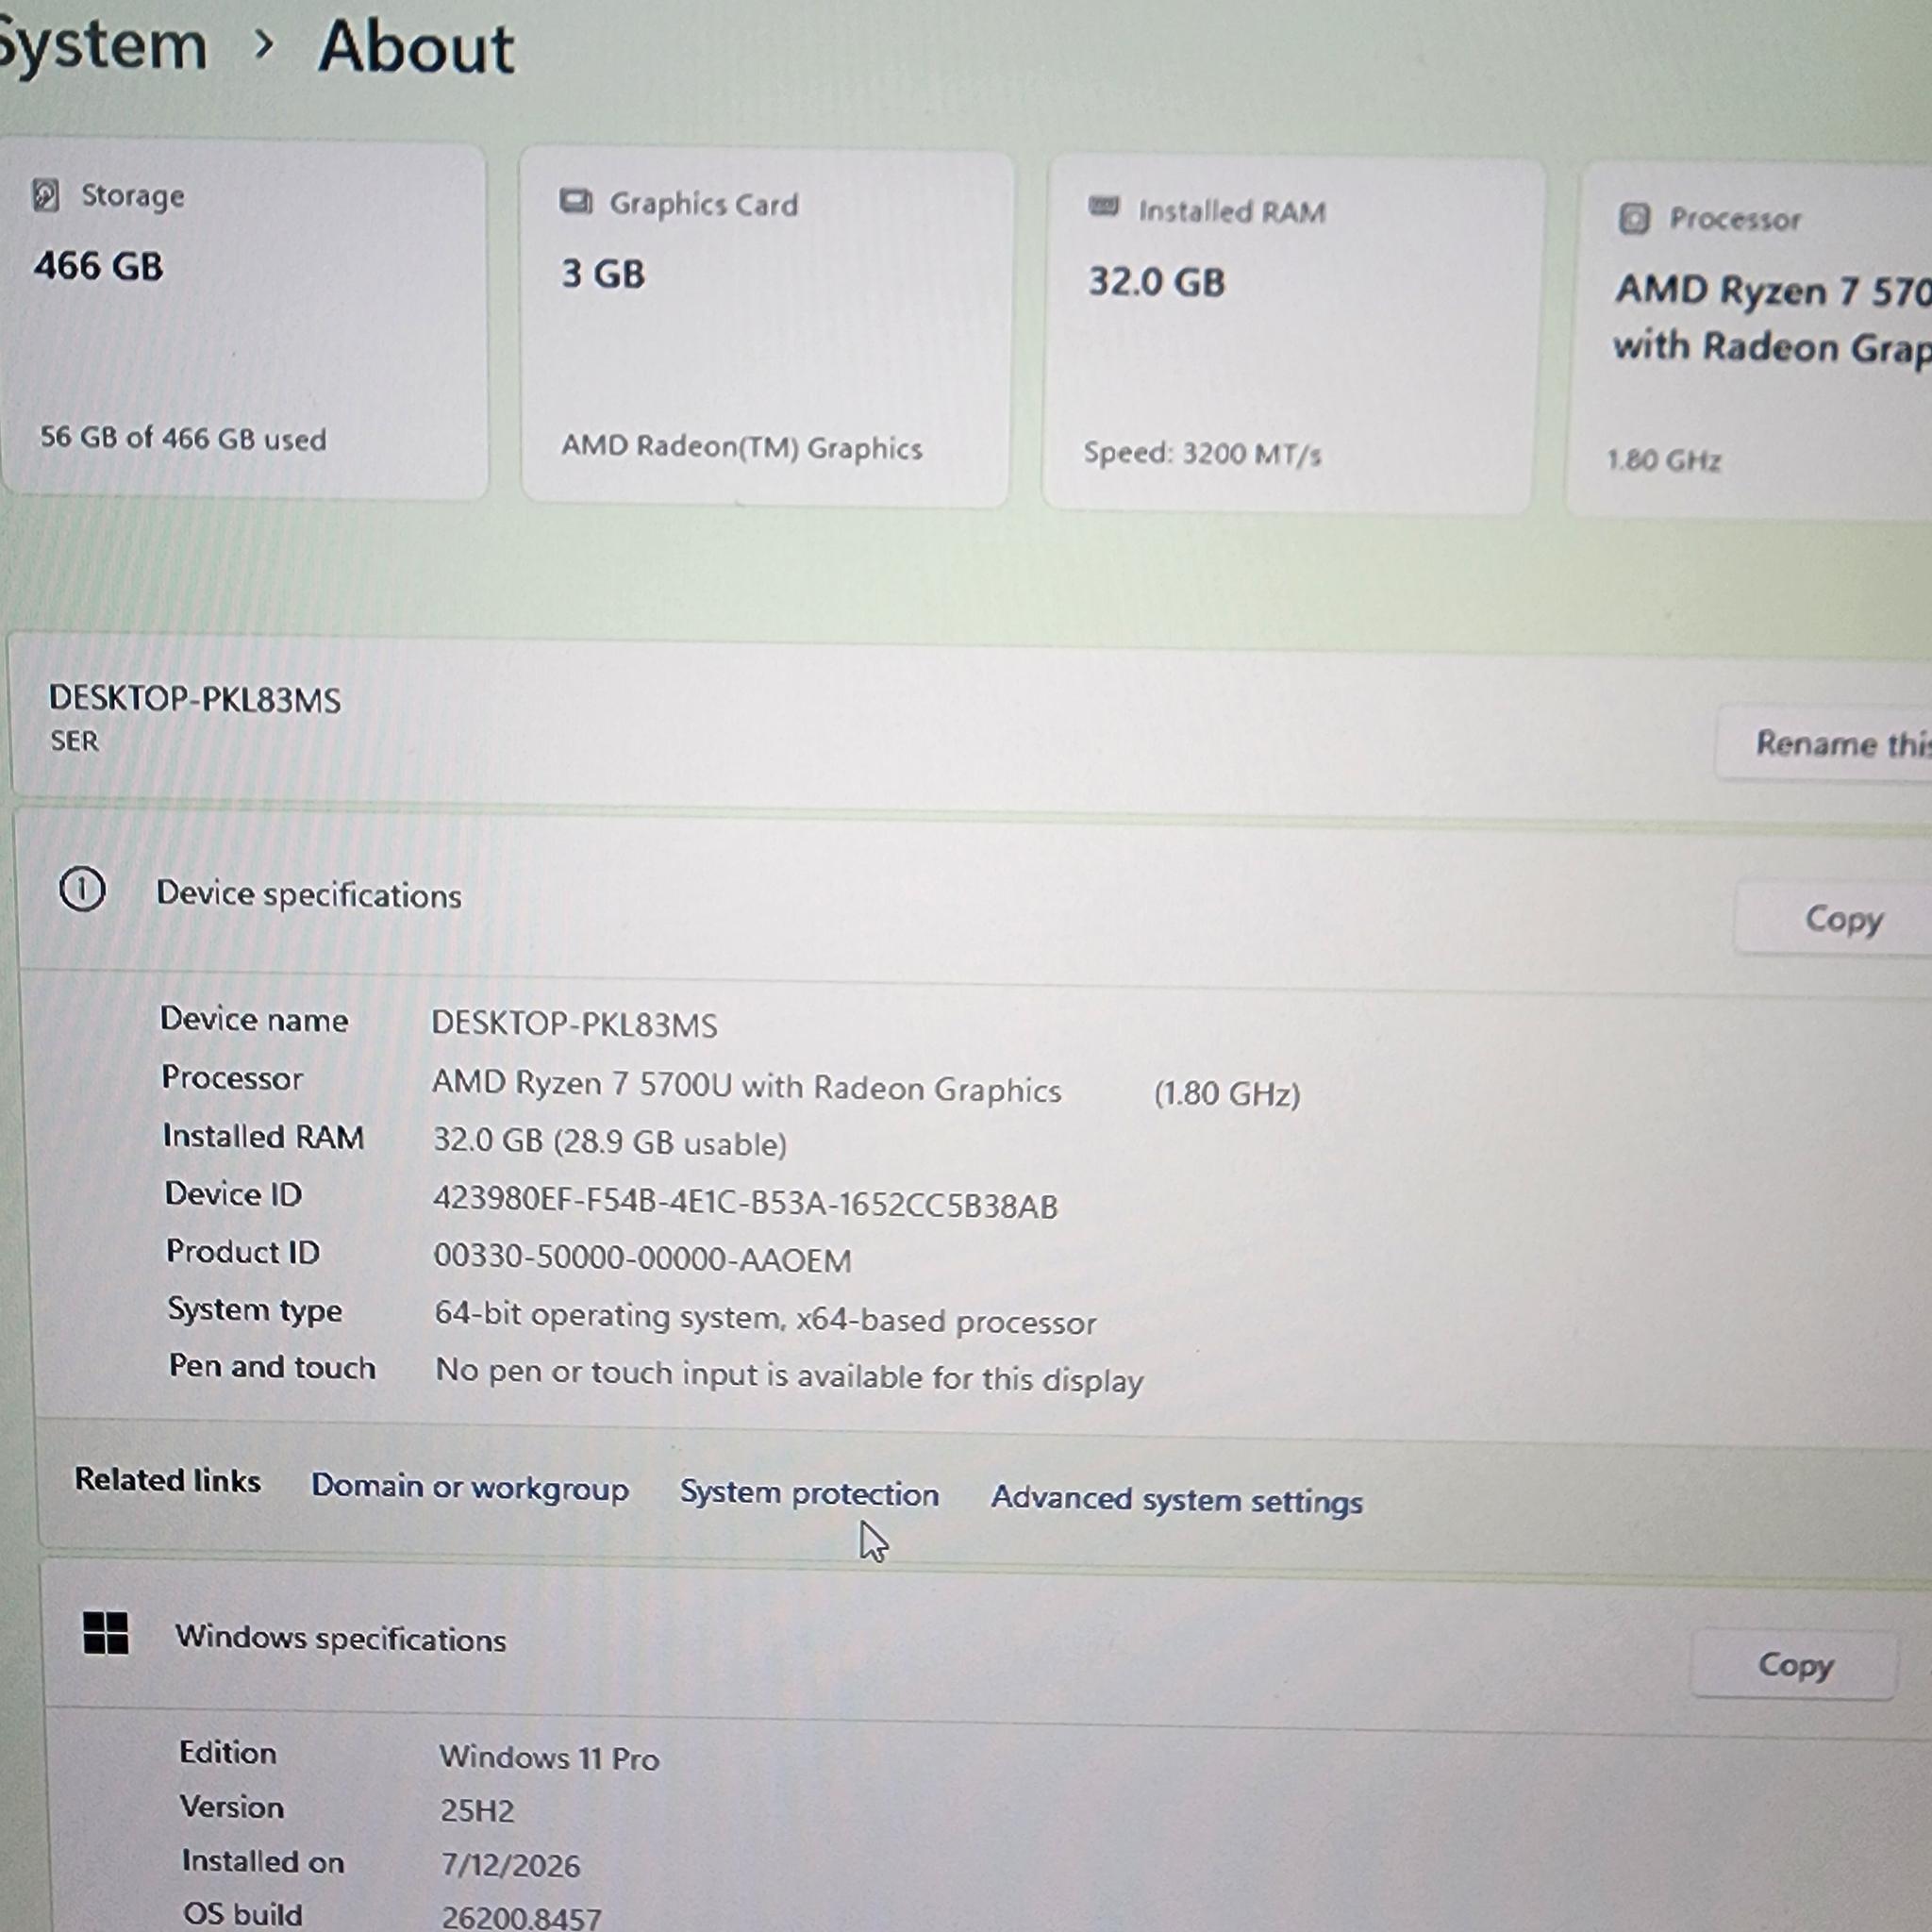
Task: Open Advanced system settings link
Action: tap(1177, 1499)
